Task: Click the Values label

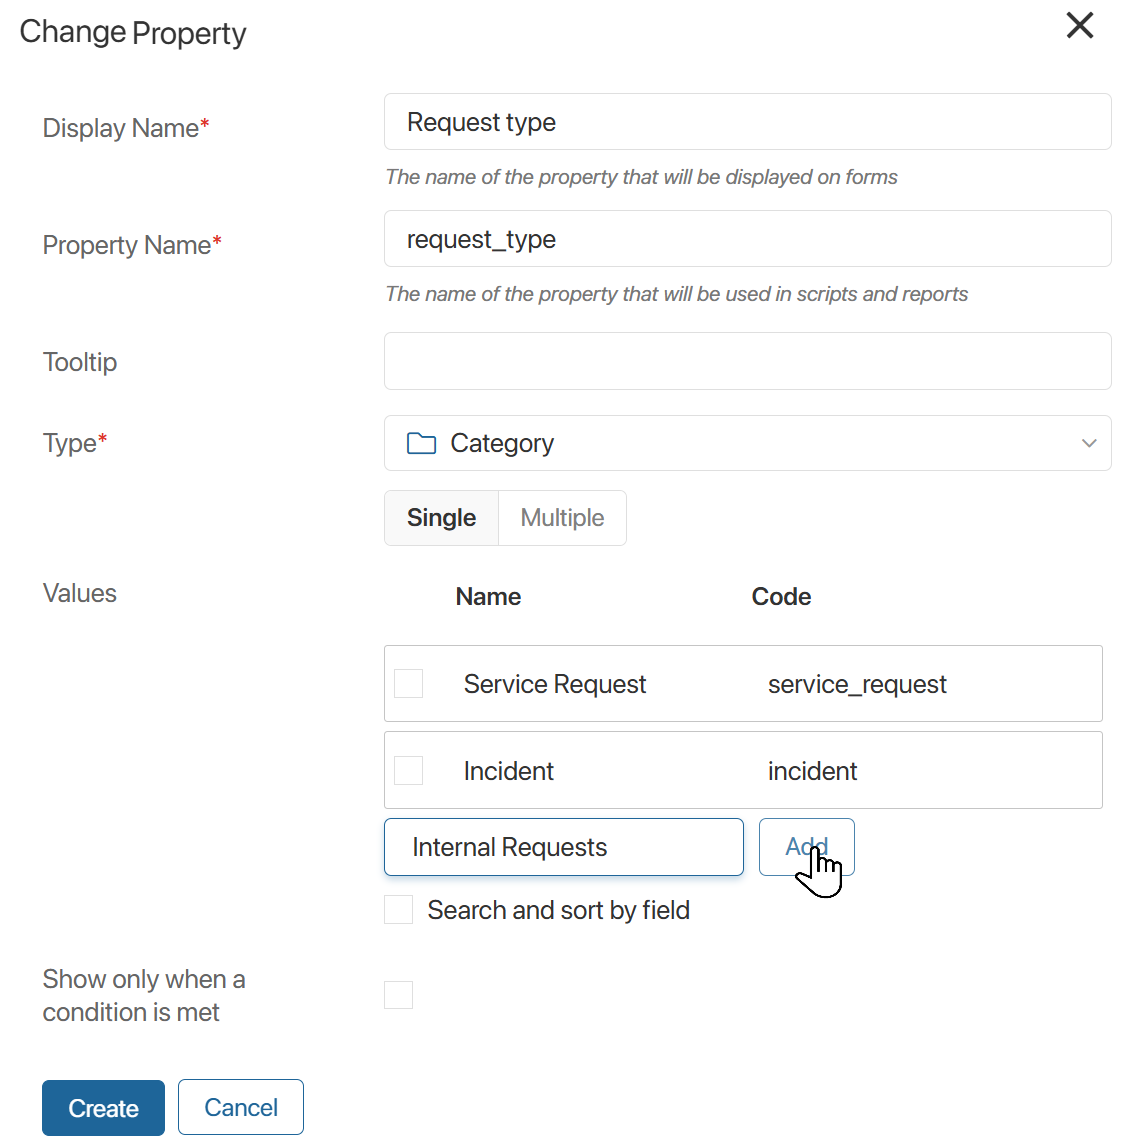Action: click(79, 593)
